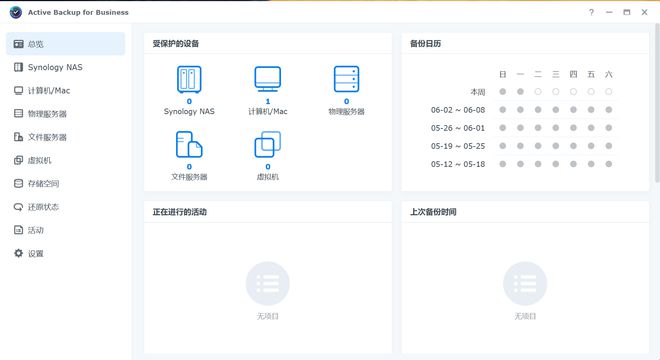660x360 pixels.
Task: Click the Synology NAS sidebar icon
Action: tap(19, 67)
